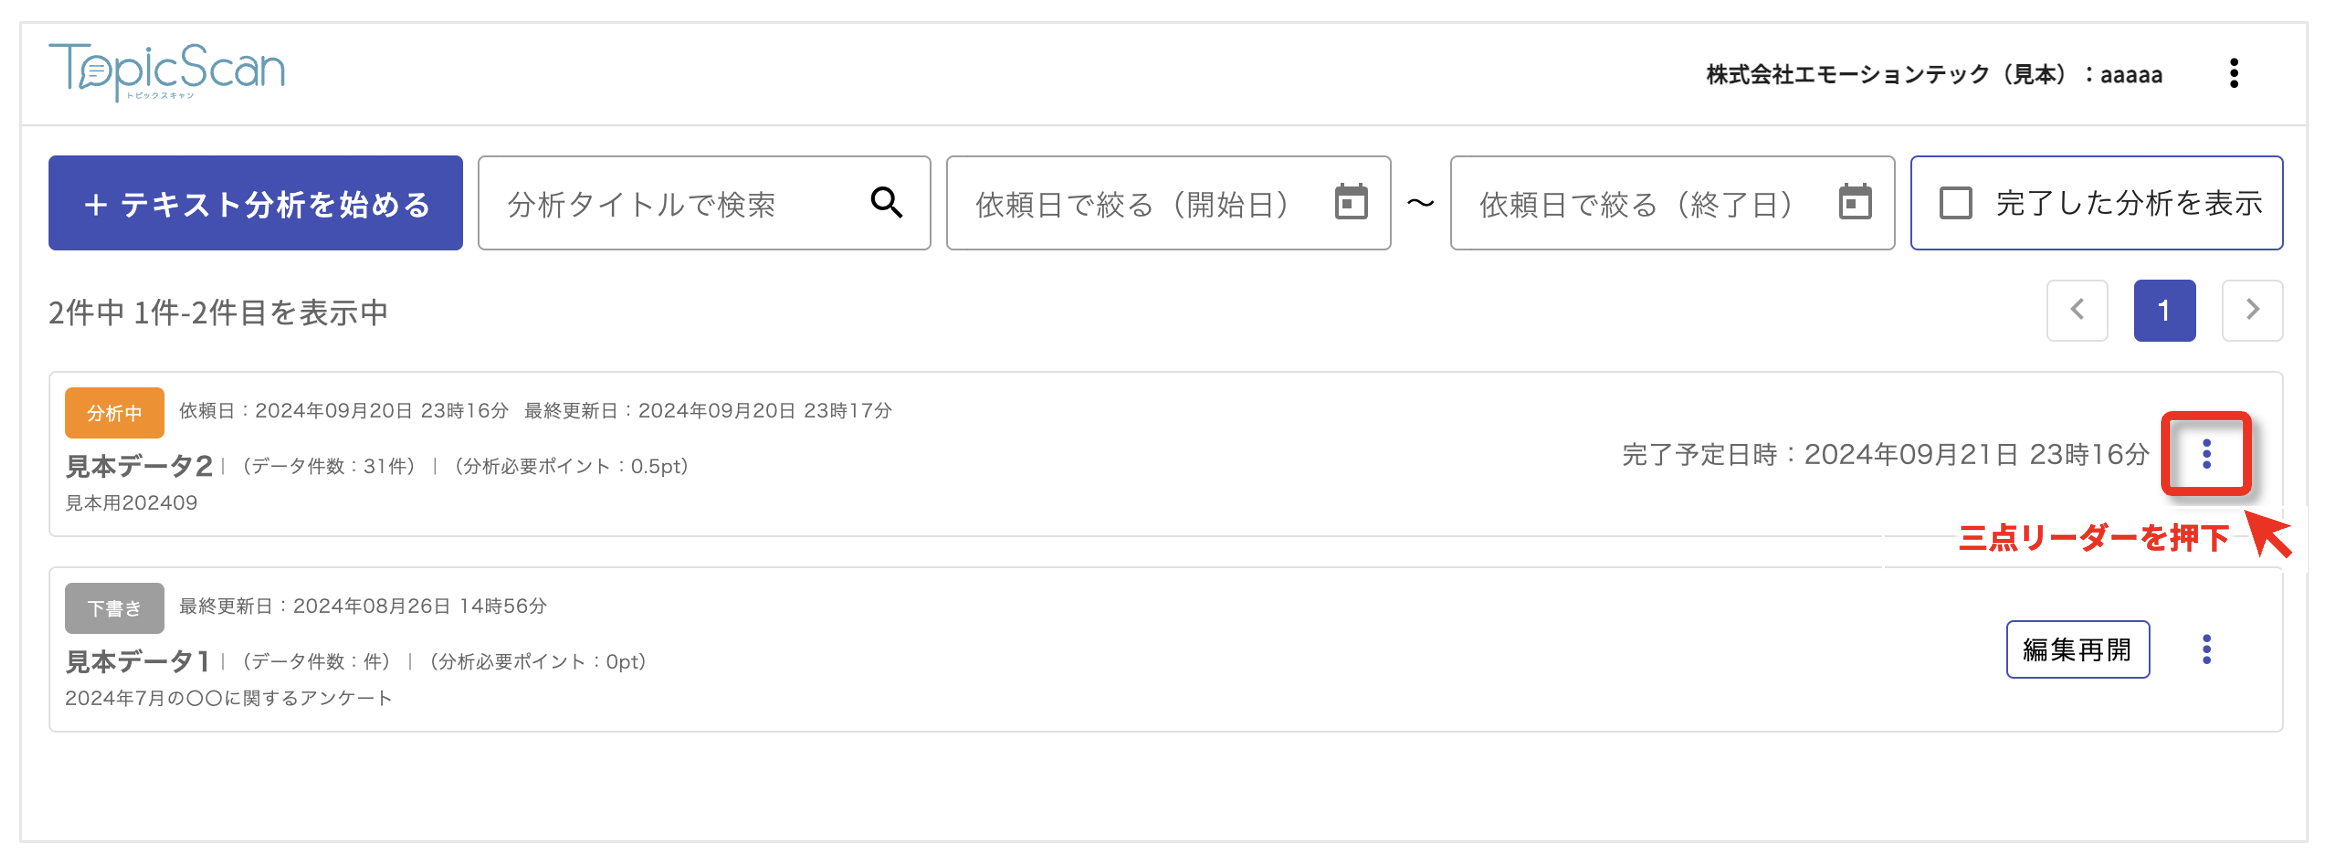Click the search magnifier icon
This screenshot has height=866, width=2330.
(x=886, y=203)
